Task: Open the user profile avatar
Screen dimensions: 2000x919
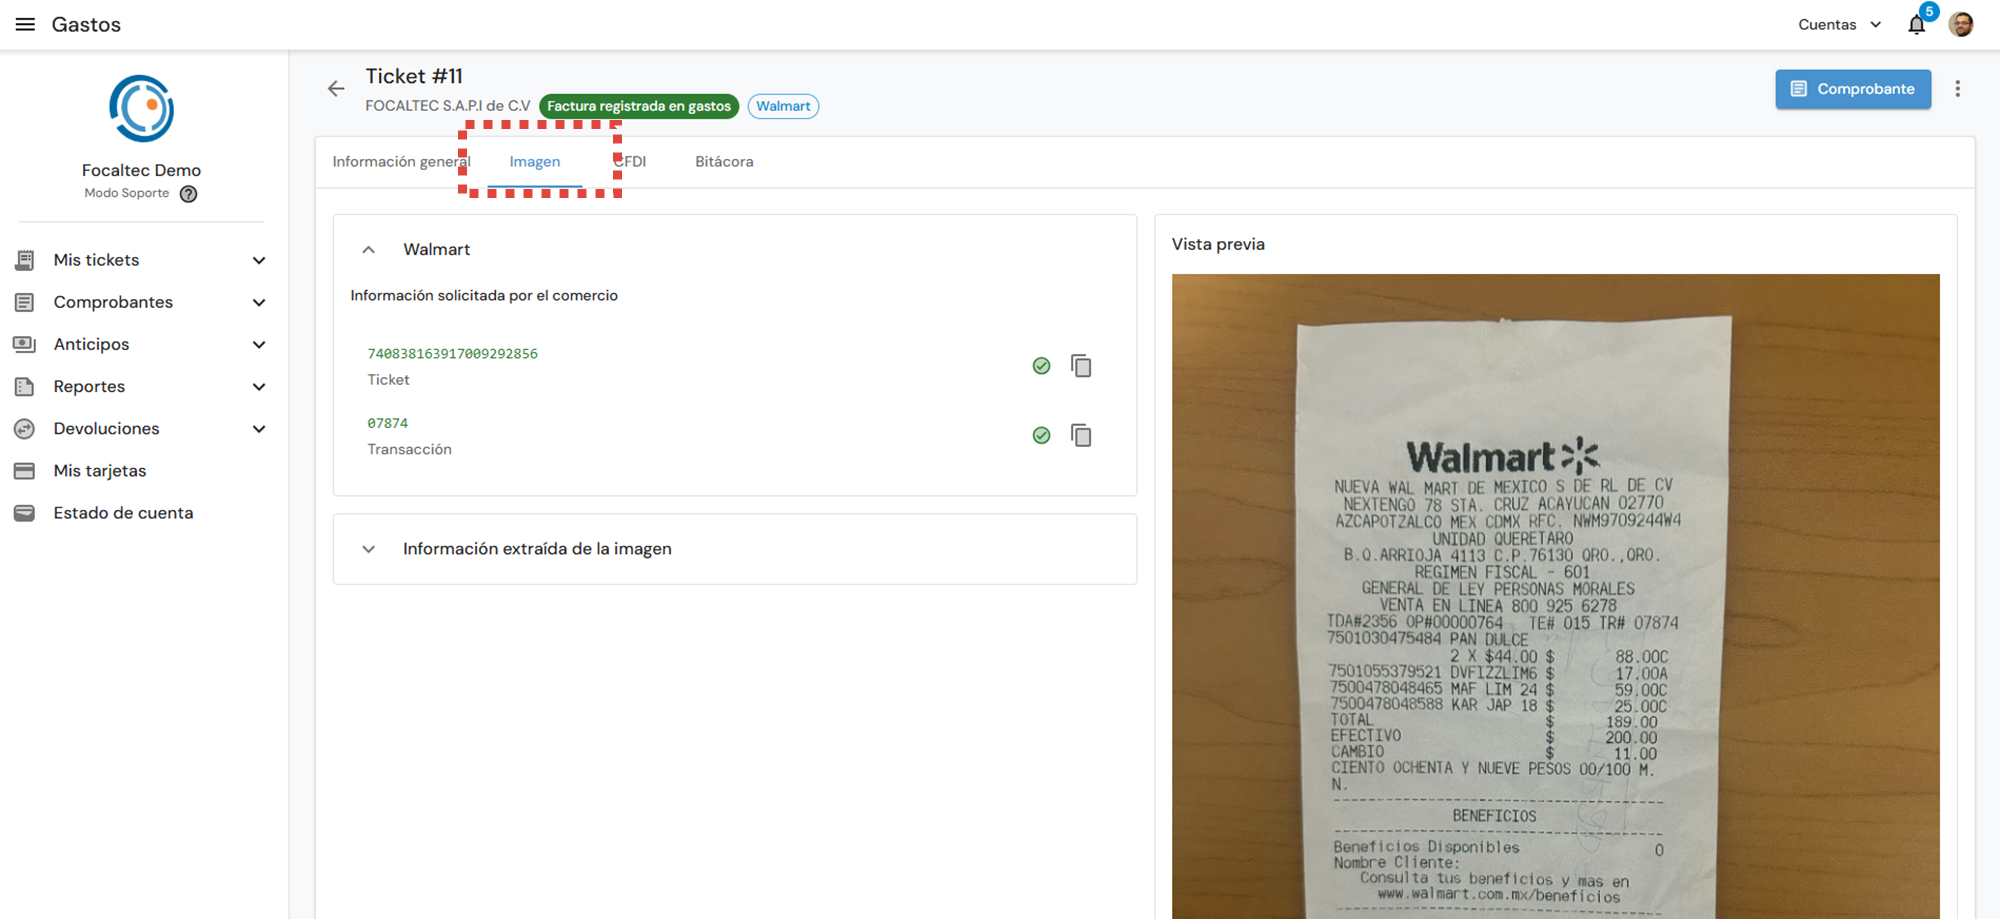Action: pos(1961,24)
